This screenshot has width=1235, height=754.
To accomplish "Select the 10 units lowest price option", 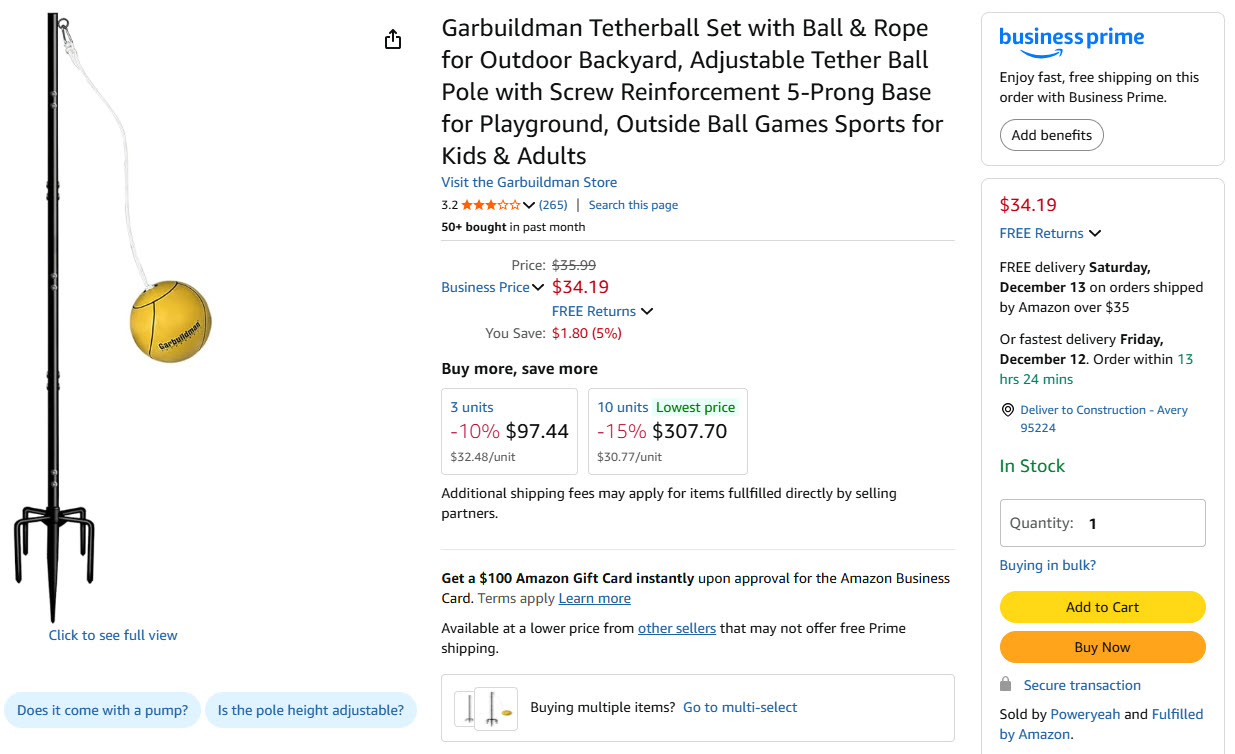I will pos(667,431).
